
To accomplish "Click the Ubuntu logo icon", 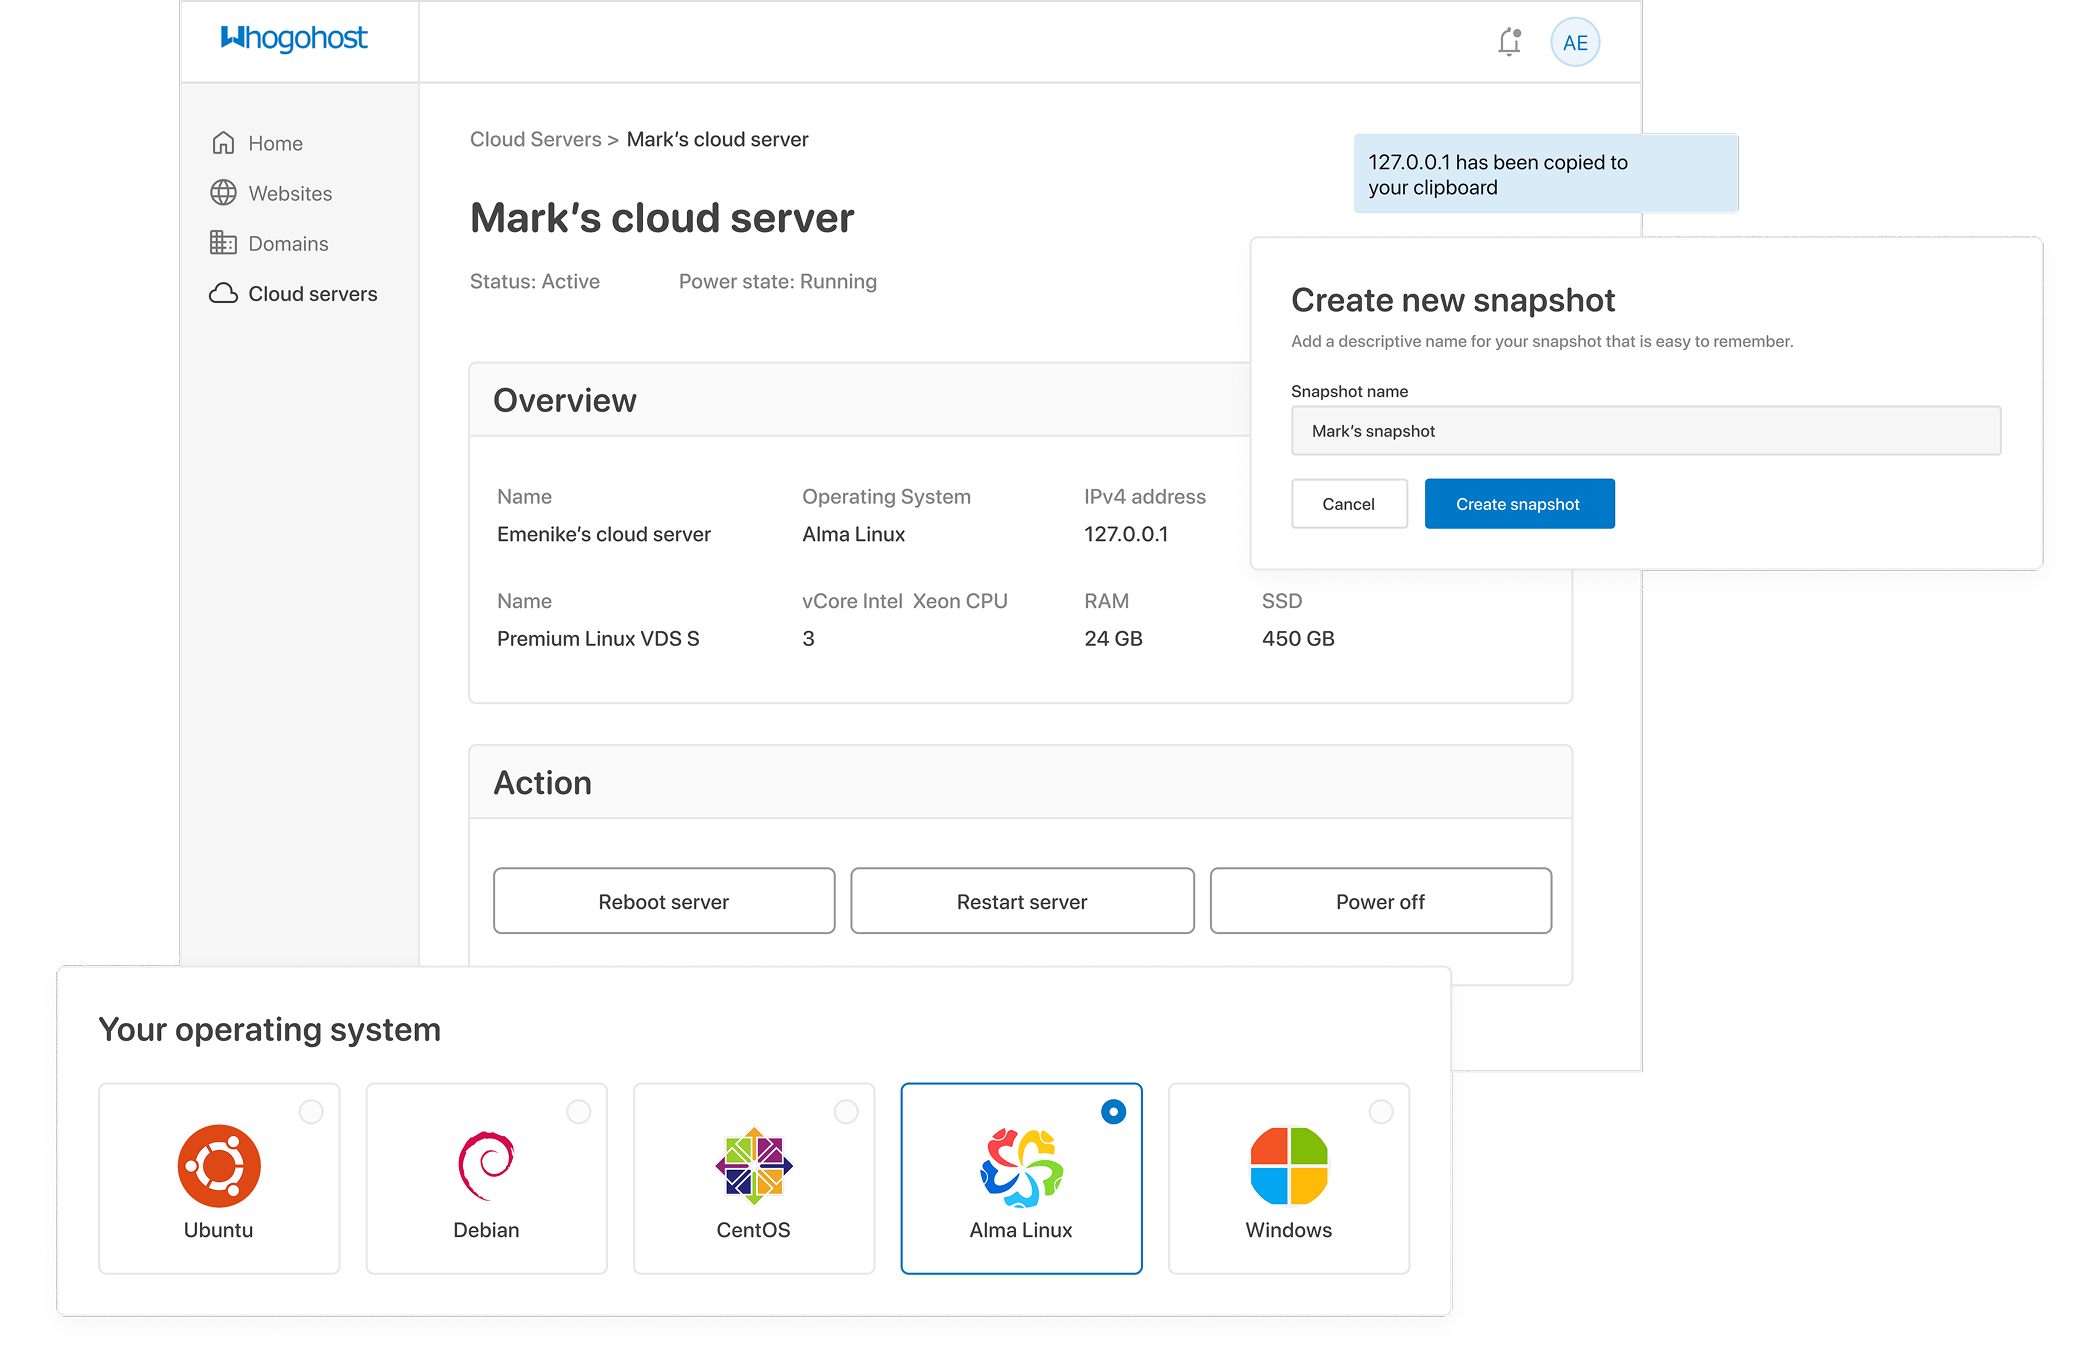I will click(219, 1166).
